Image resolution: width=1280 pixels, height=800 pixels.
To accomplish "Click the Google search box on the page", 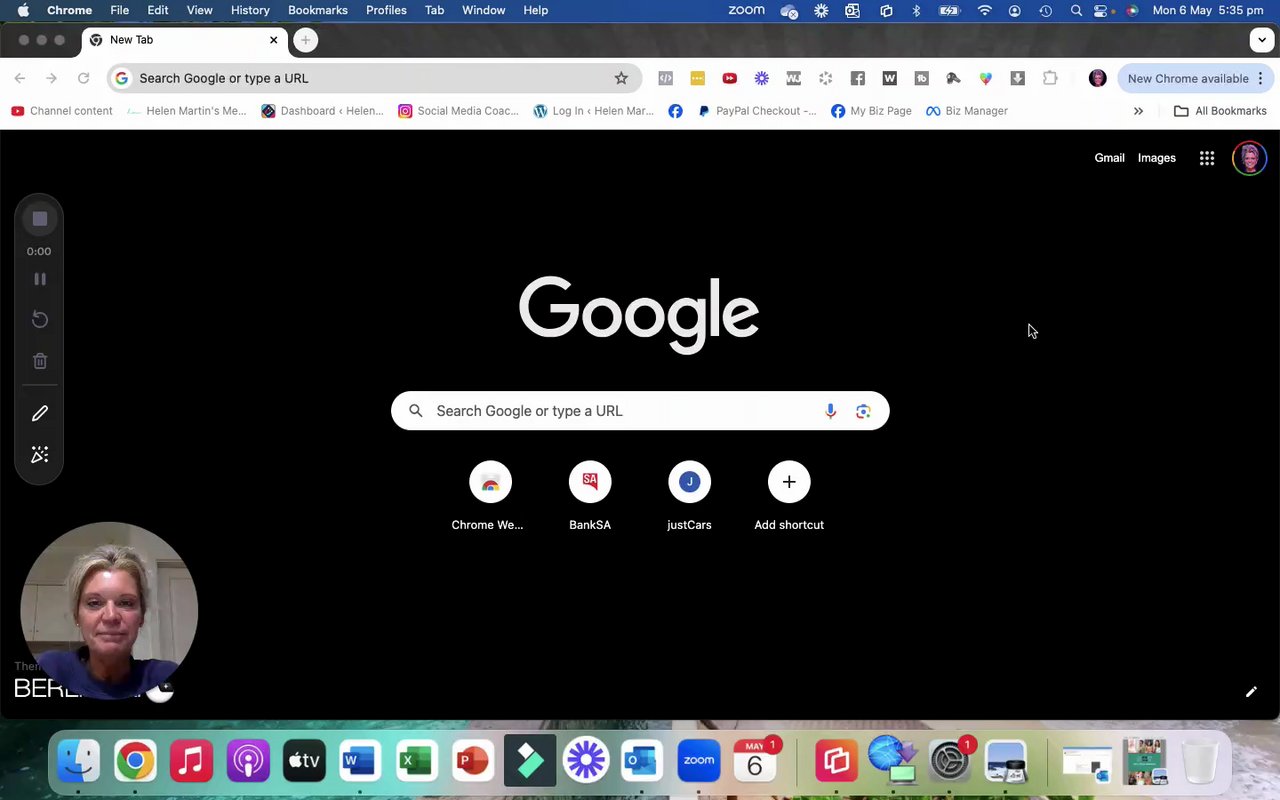I will [640, 411].
